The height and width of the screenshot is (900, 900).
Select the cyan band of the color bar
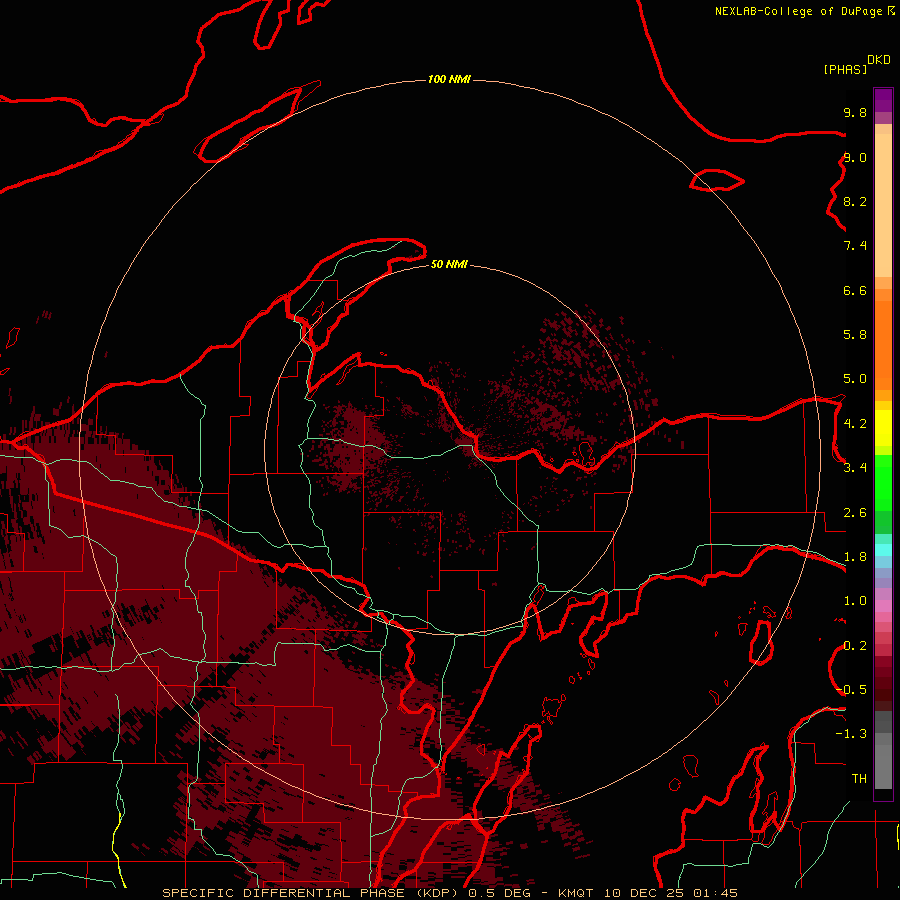tap(883, 550)
